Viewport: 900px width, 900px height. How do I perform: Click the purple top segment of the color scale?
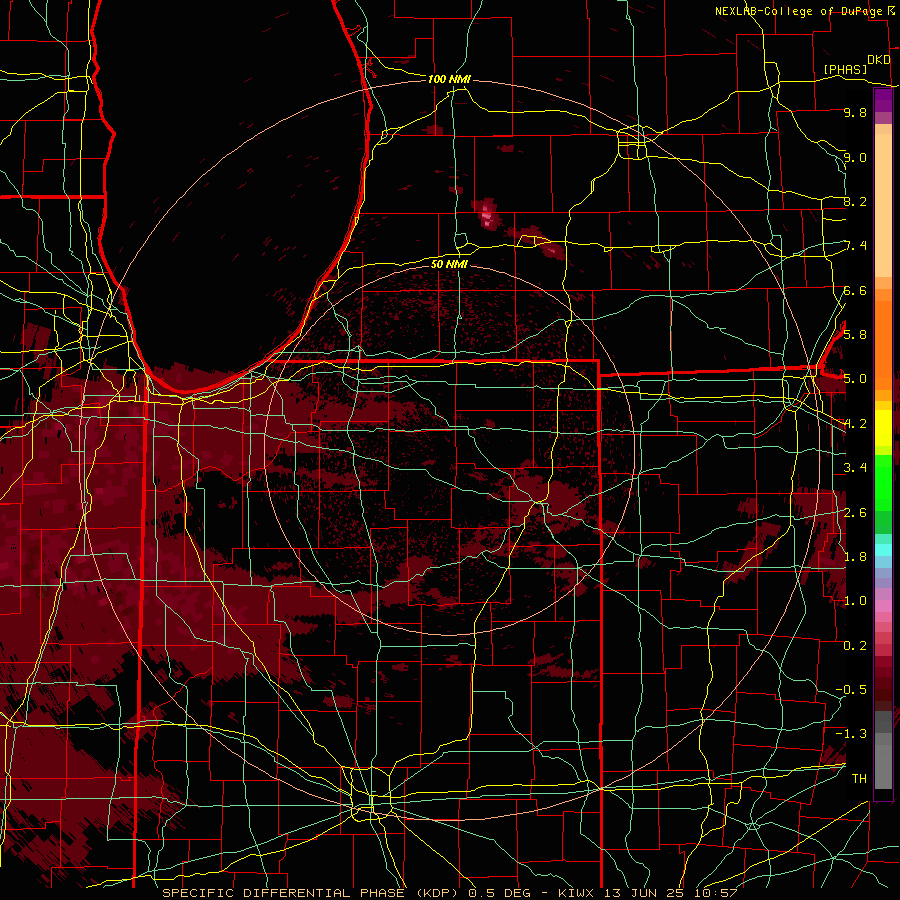coord(883,101)
